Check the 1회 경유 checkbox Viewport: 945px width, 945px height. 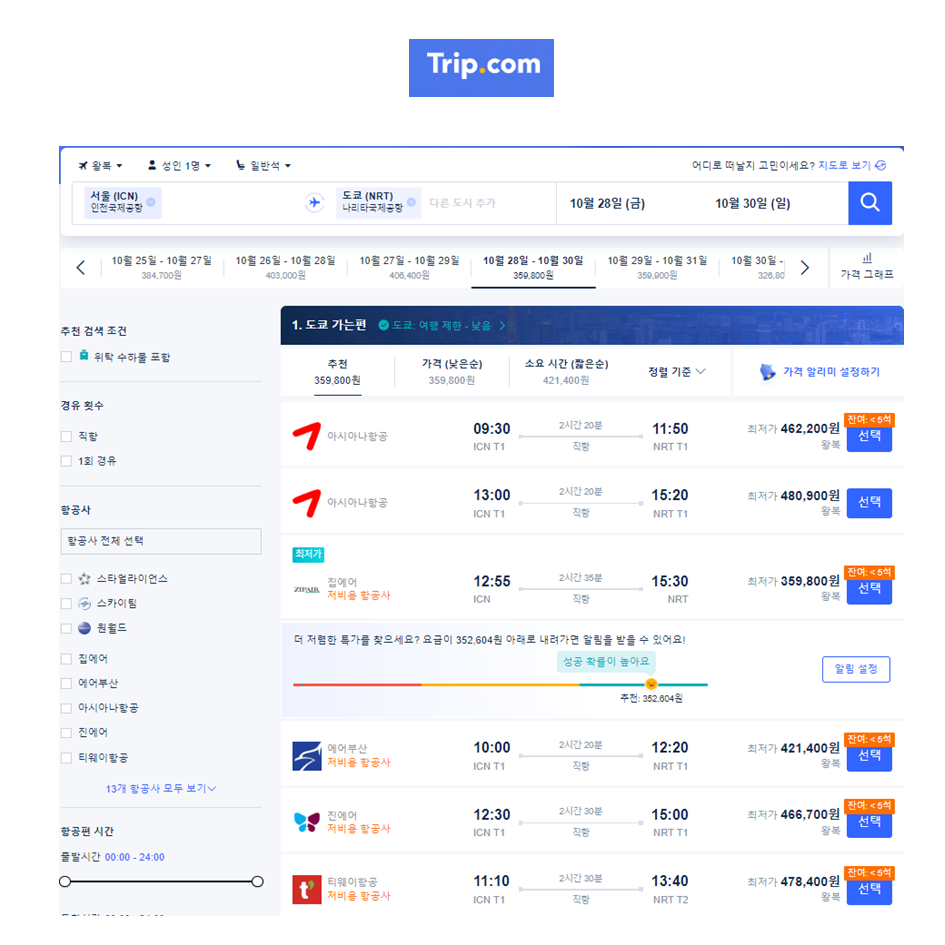[66, 461]
